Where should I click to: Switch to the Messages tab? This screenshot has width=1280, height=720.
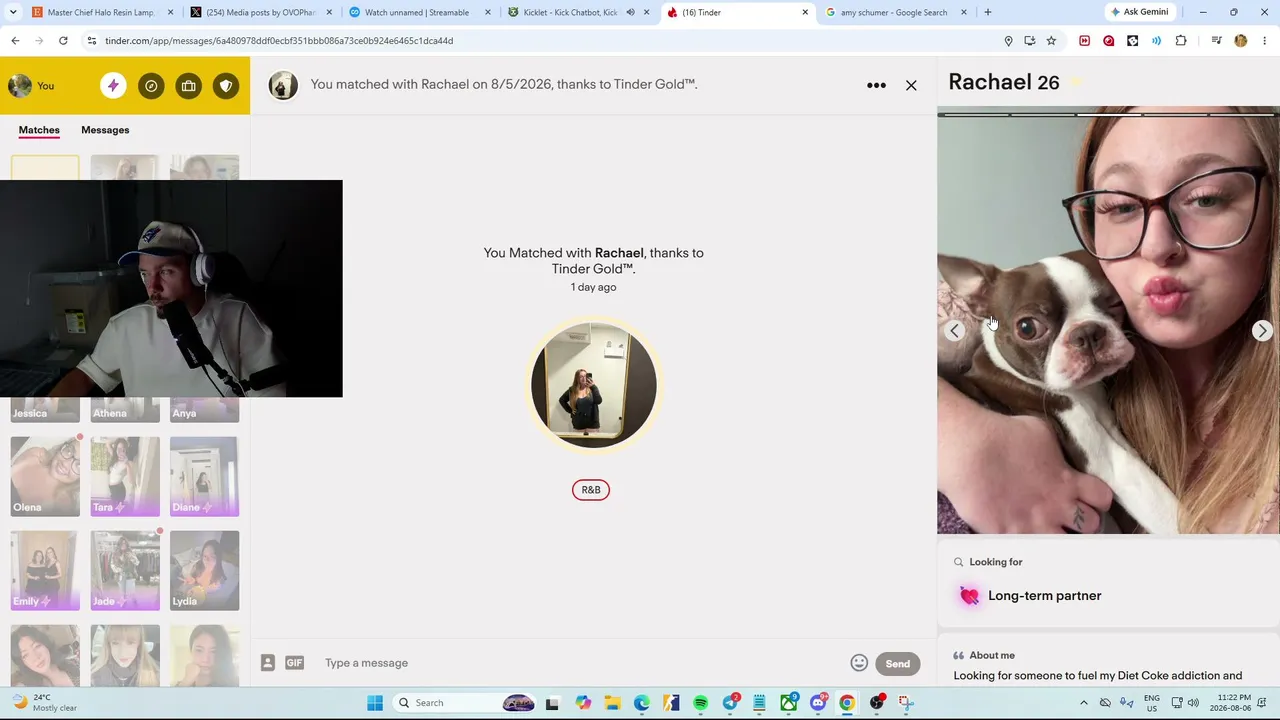coord(105,130)
